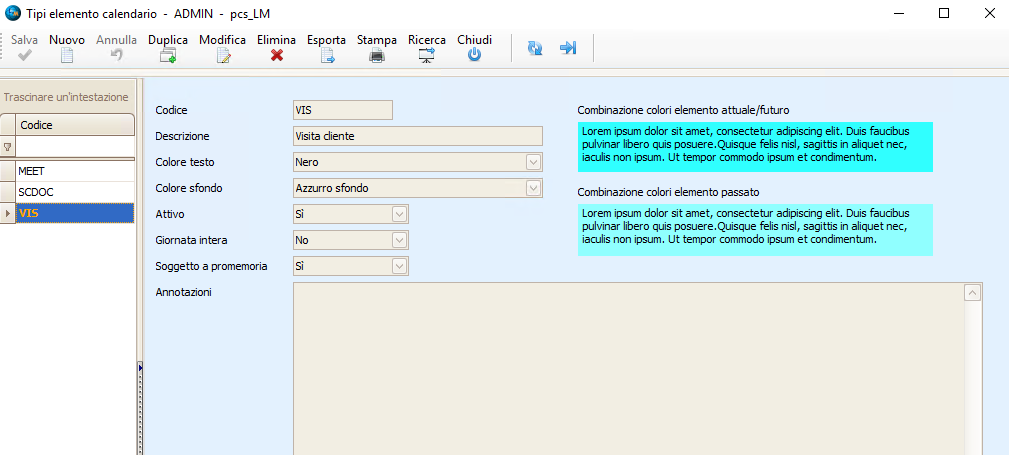Click the blue arrow-to-bar toolbar icon
The image size is (1009, 455).
click(x=568, y=48)
